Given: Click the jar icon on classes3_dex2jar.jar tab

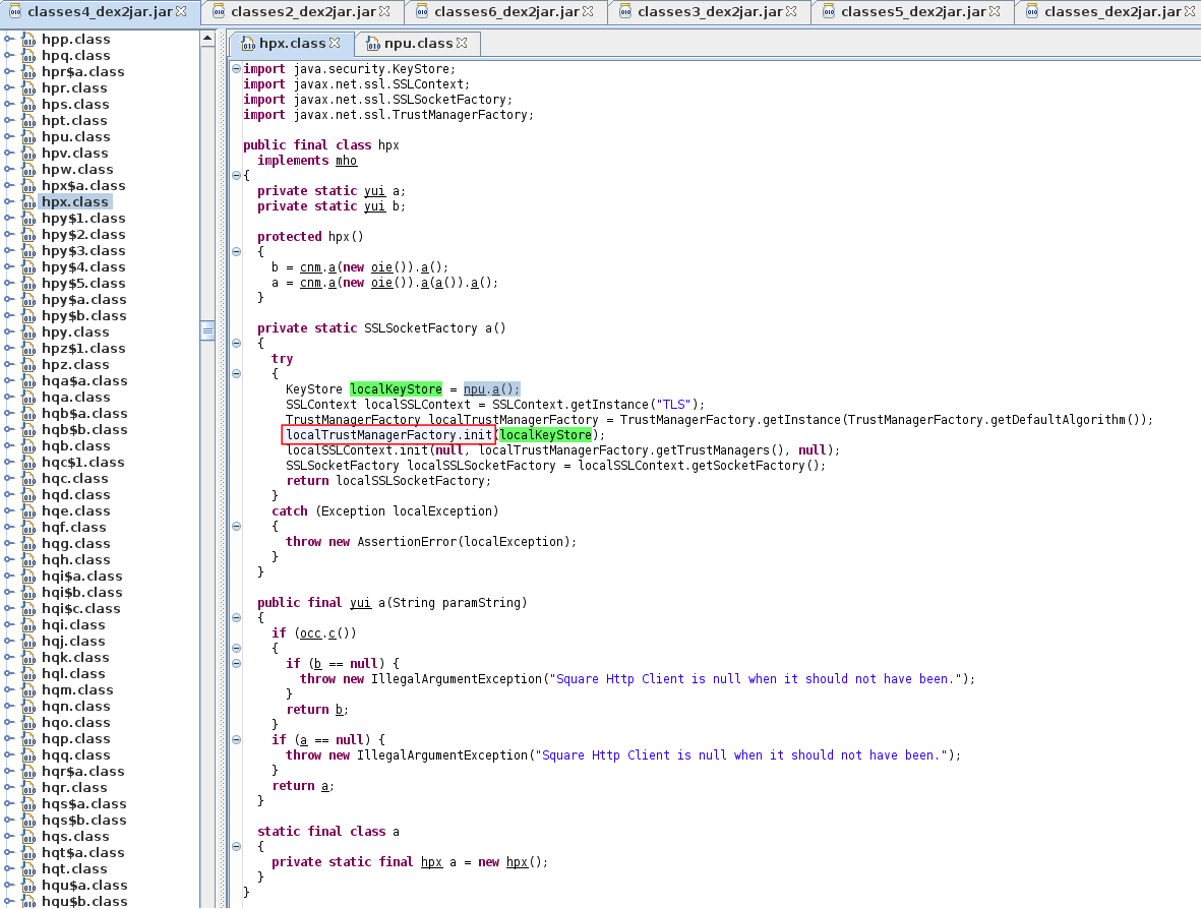Looking at the screenshot, I should 625,12.
